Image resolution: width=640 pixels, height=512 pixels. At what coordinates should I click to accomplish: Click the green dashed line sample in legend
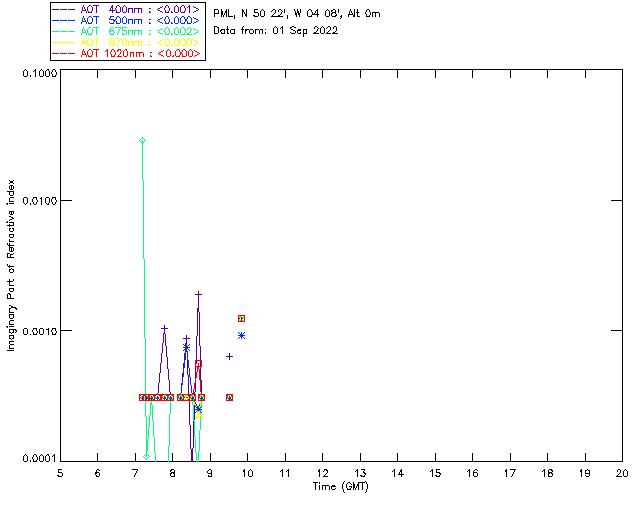coord(64,31)
